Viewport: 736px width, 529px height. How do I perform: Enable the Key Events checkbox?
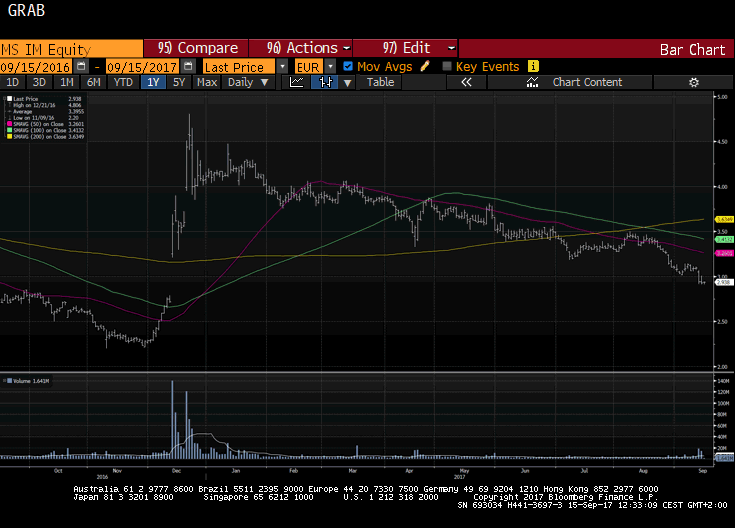pyautogui.click(x=446, y=67)
